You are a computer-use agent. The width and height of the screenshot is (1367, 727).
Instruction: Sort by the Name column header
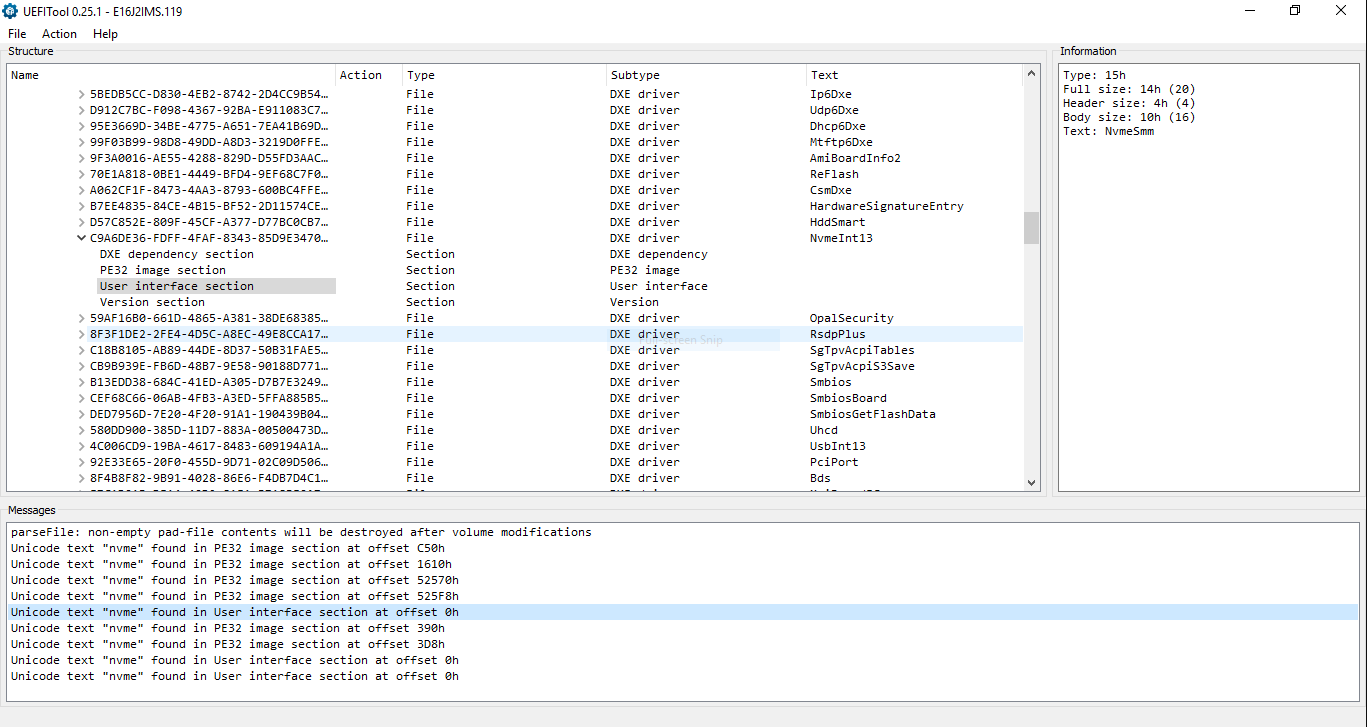(172, 75)
